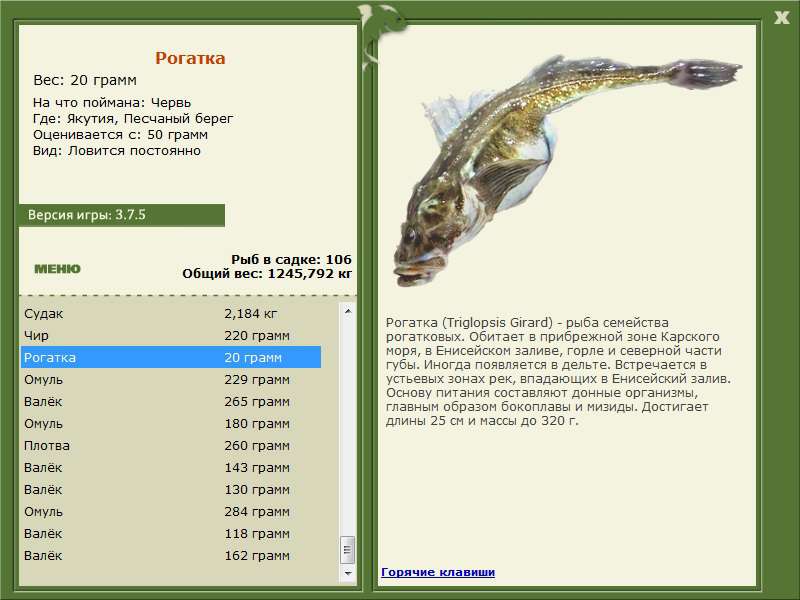Click the На что поймана: Червь line

tap(112, 102)
